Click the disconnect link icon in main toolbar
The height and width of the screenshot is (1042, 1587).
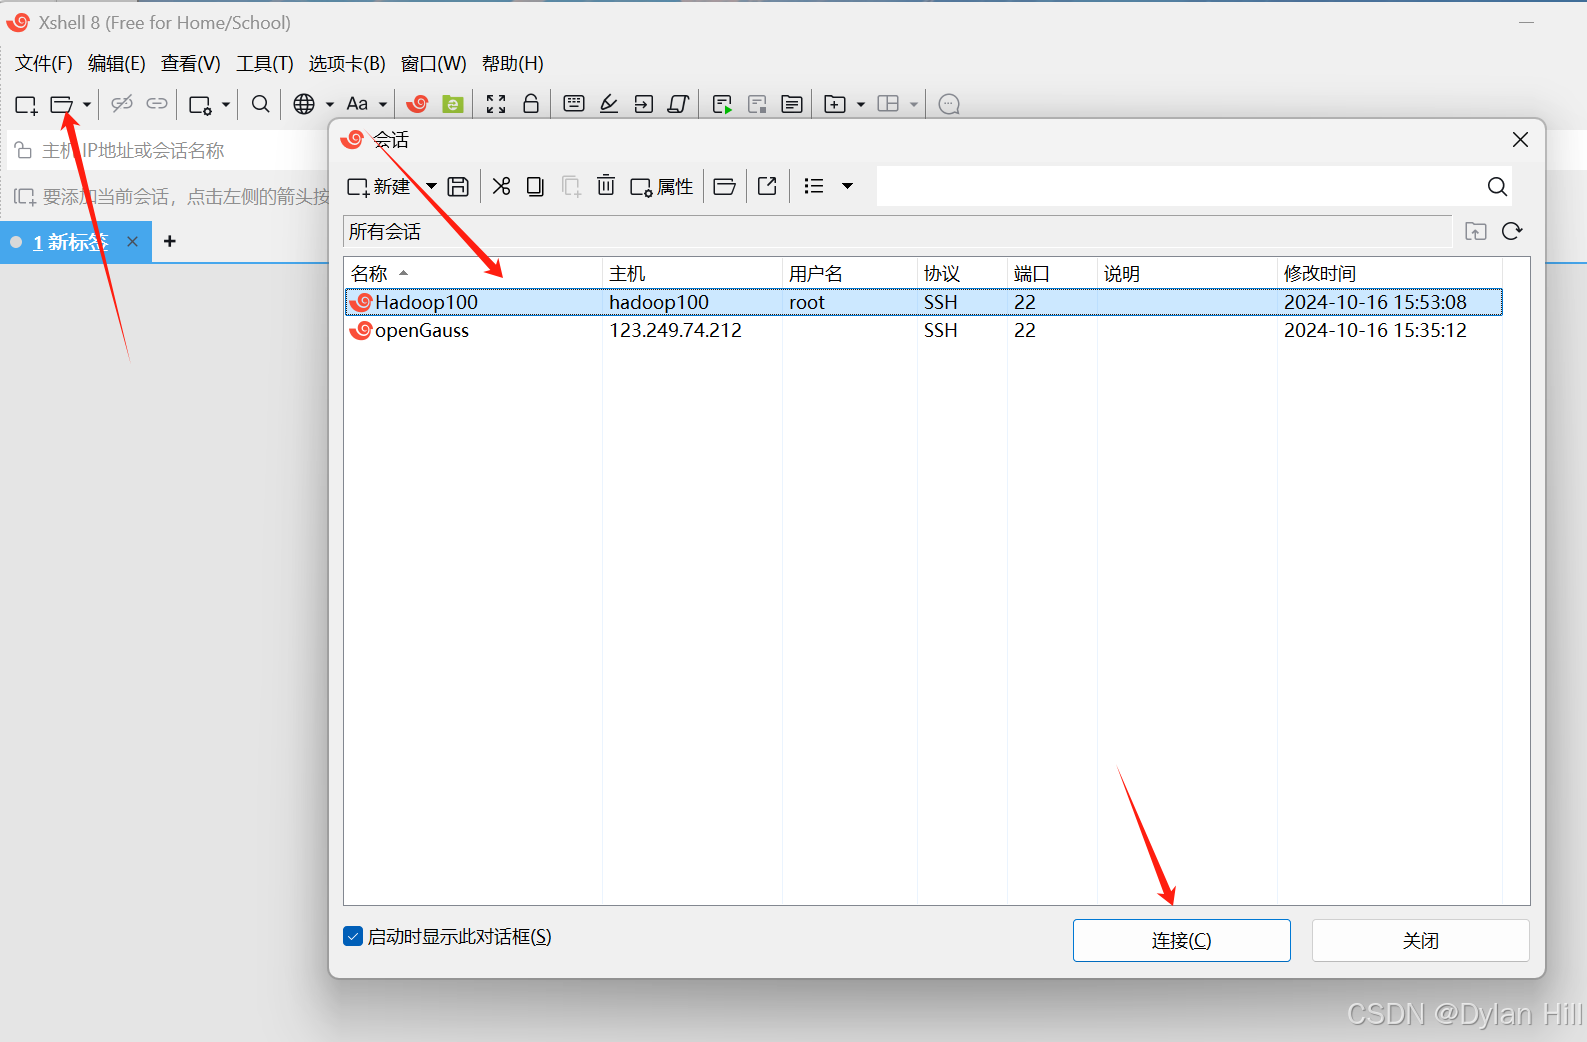(122, 104)
